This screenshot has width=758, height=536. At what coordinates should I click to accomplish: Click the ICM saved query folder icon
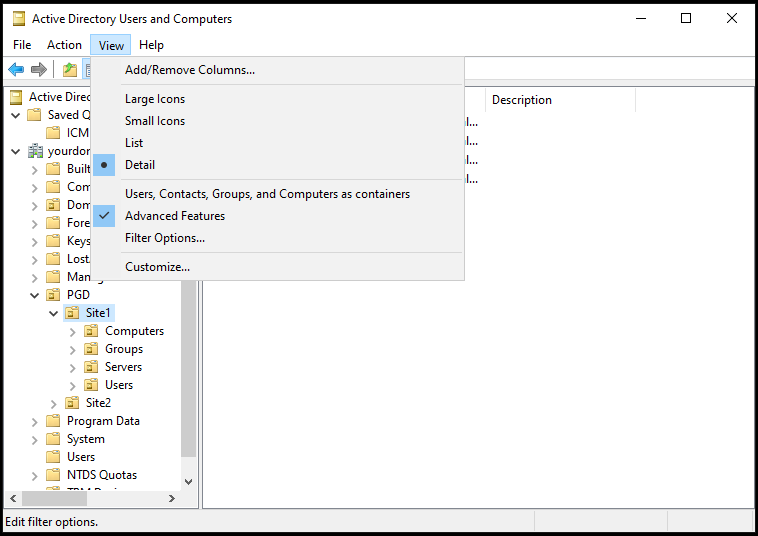(x=53, y=133)
